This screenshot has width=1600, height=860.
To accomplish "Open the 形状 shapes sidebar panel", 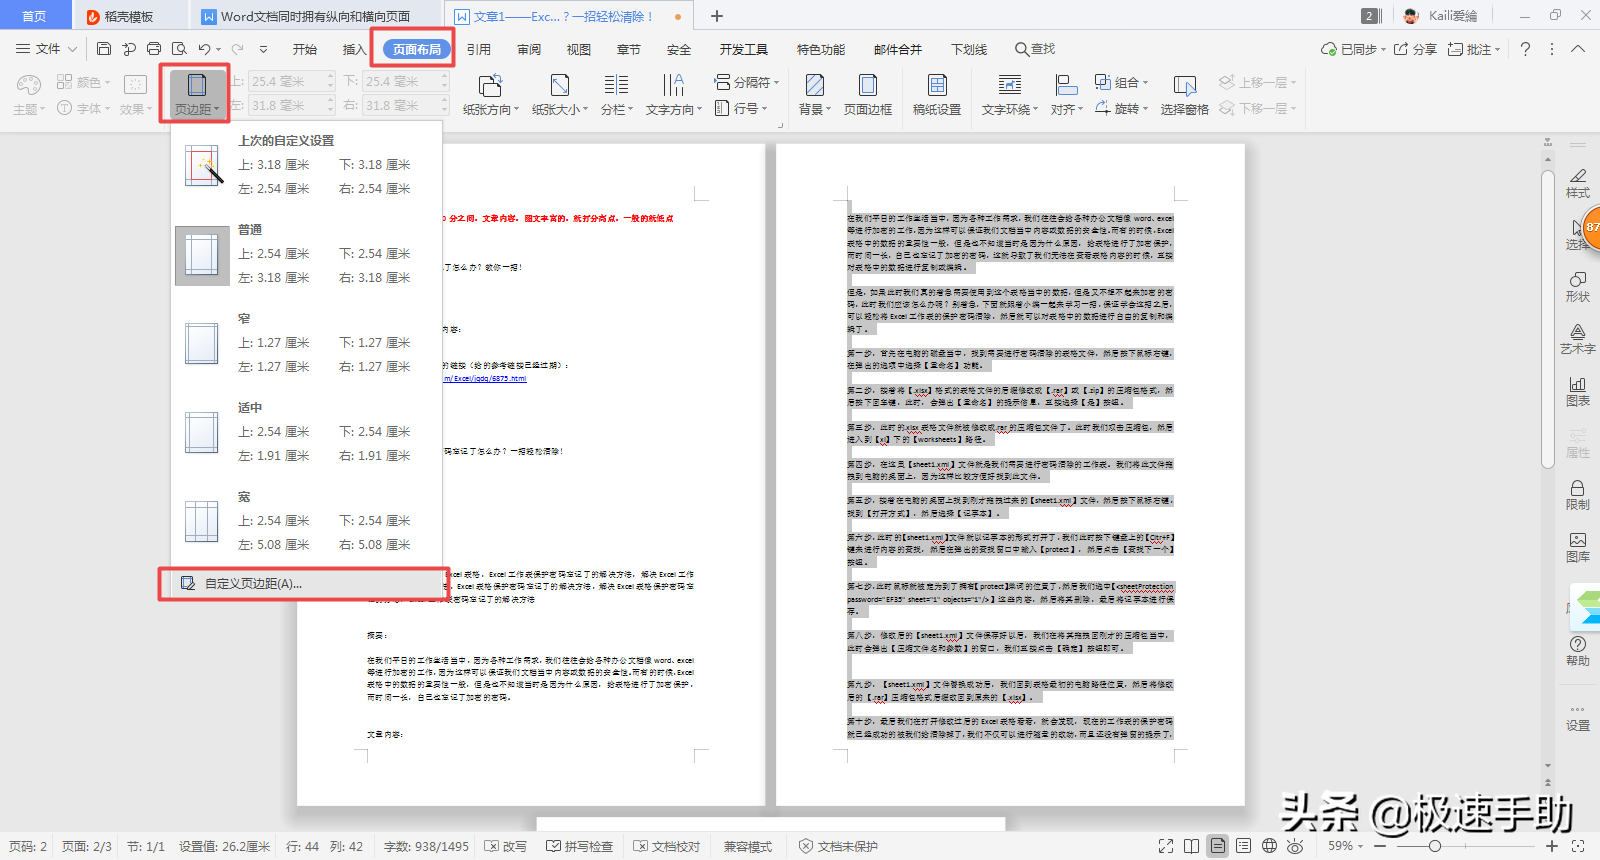I will (x=1578, y=287).
